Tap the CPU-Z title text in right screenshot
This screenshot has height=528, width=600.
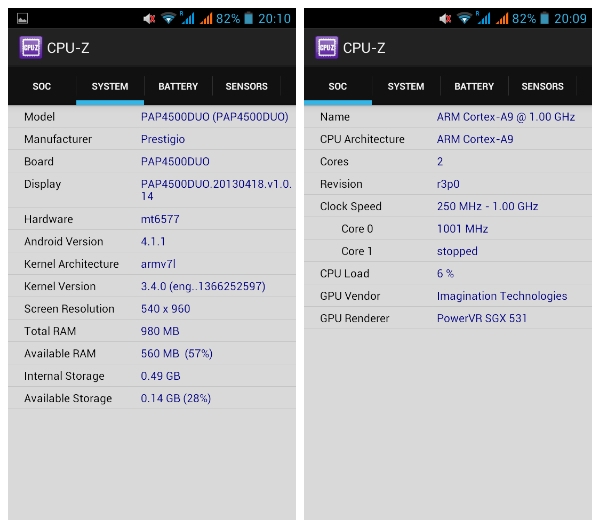[x=364, y=48]
